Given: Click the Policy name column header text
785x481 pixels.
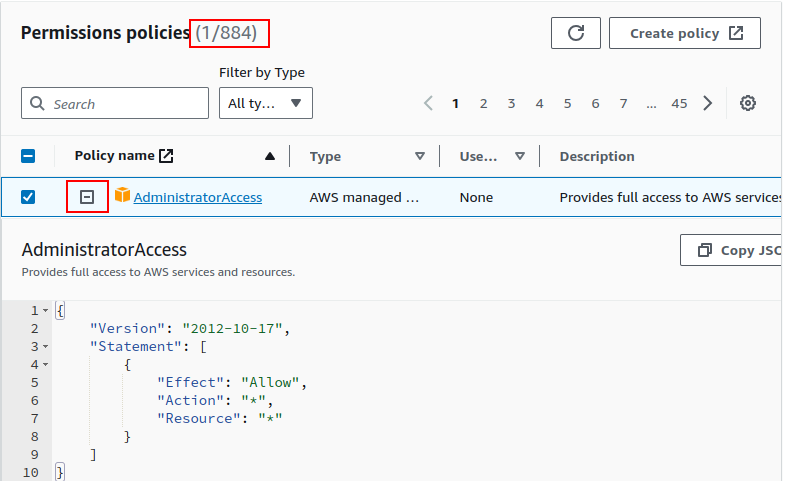Looking at the screenshot, I should 114,156.
